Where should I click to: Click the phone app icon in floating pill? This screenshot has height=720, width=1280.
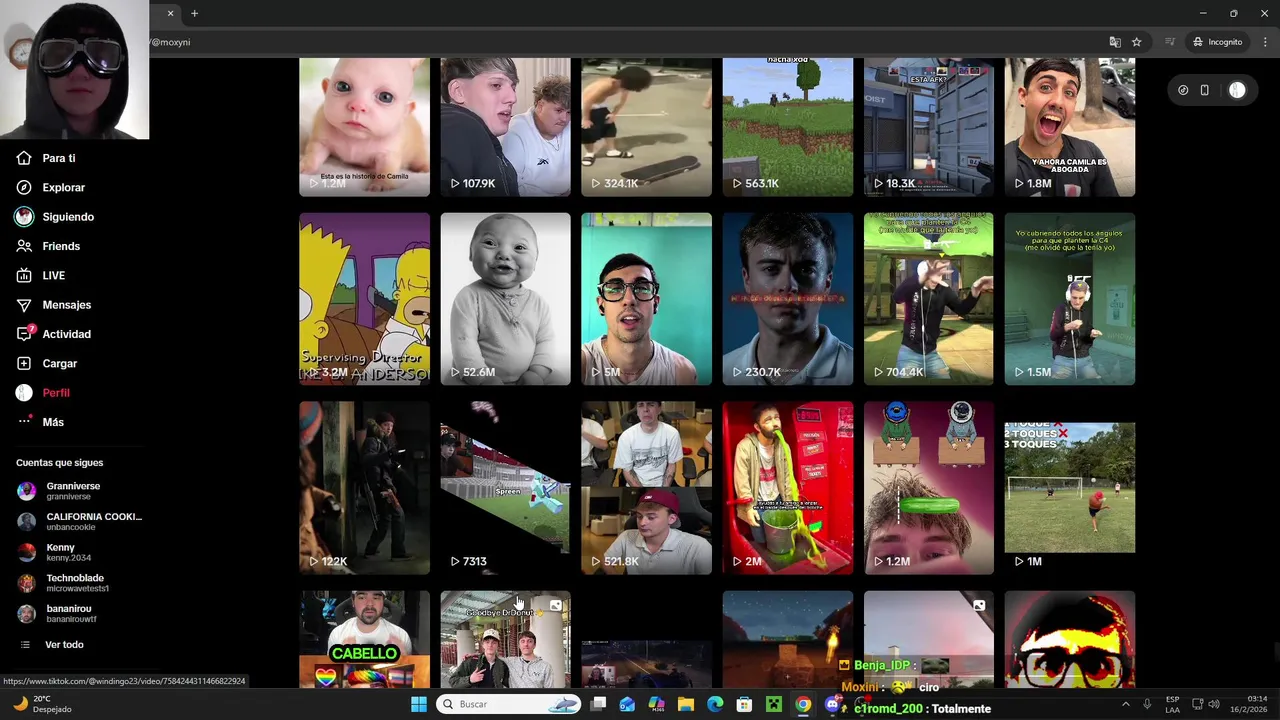[x=1205, y=90]
